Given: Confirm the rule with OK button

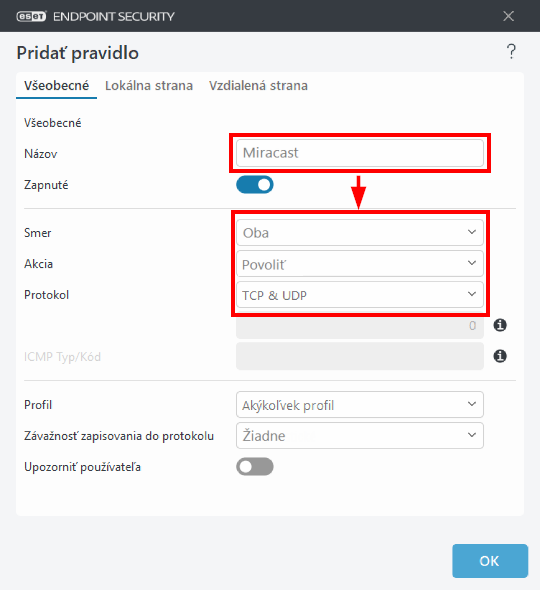Looking at the screenshot, I should coord(490,561).
